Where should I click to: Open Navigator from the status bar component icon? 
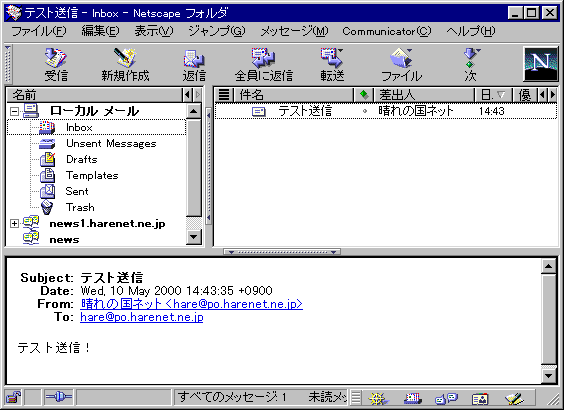[x=378, y=398]
